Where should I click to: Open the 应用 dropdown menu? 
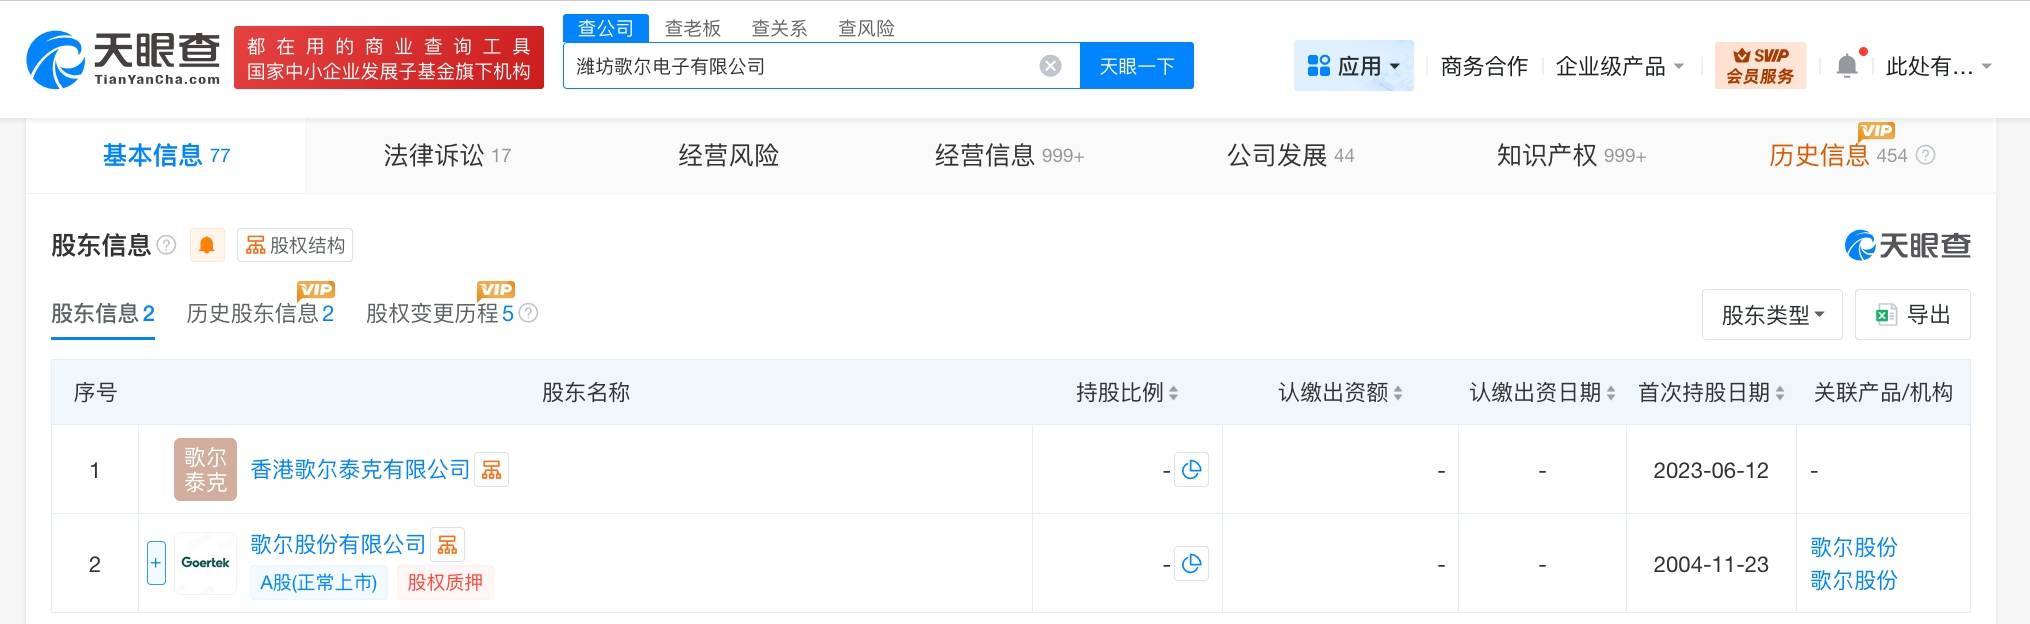click(x=1353, y=66)
